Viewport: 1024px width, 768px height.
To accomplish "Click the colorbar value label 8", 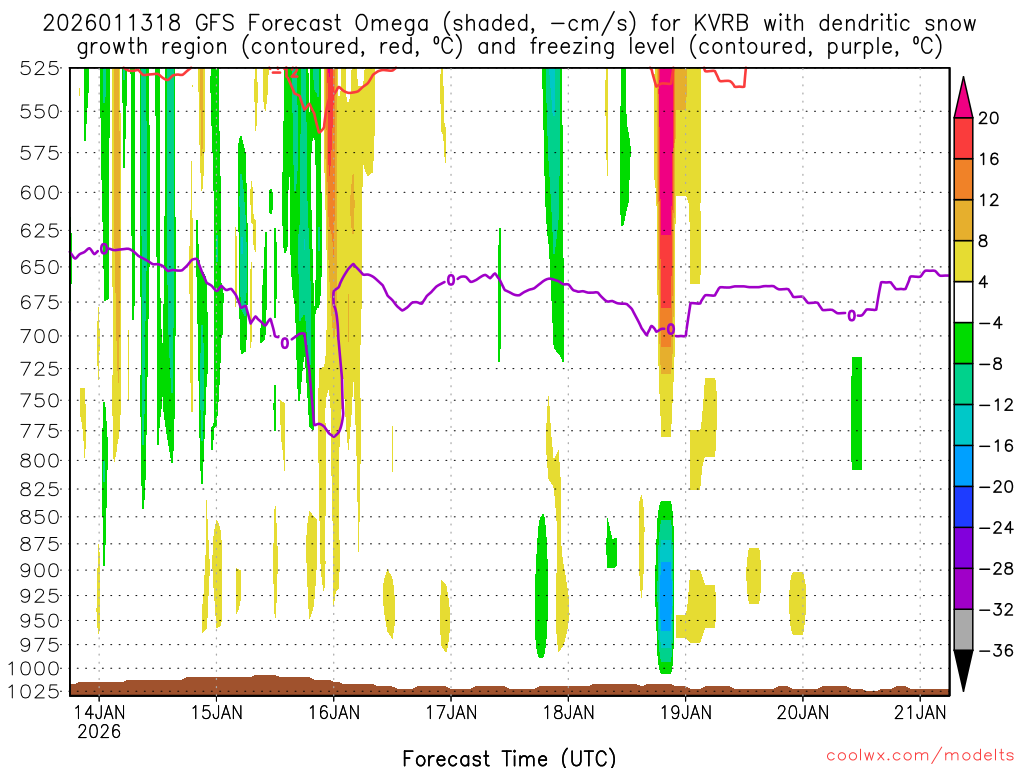I will point(984,241).
